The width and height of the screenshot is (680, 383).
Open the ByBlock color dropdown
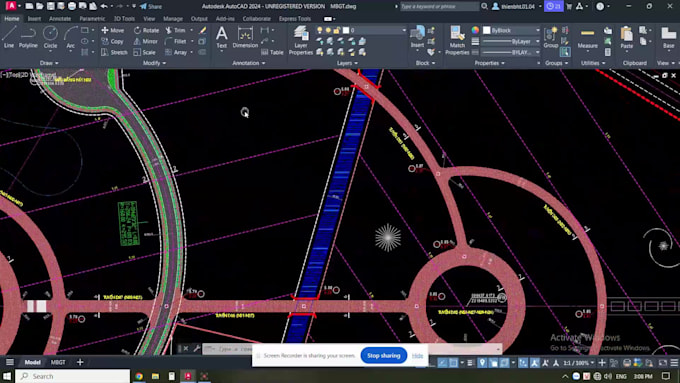[512, 30]
